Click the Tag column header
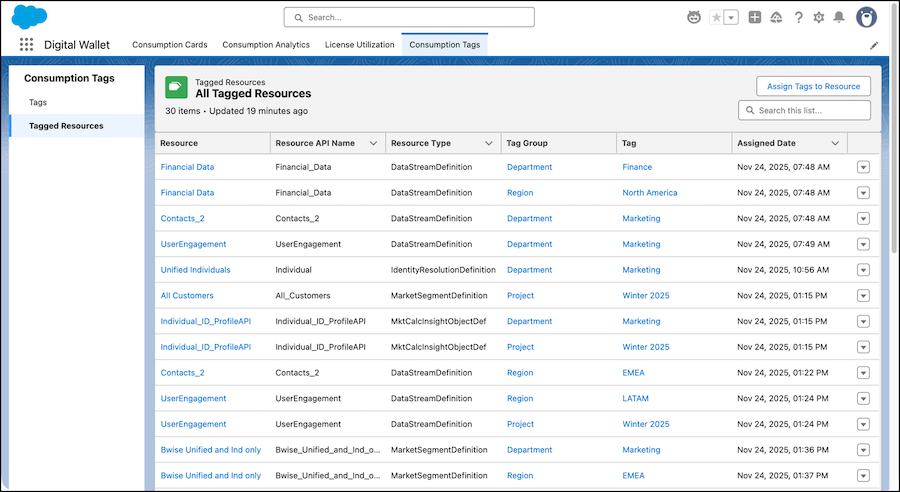Viewport: 900px width, 492px height. [x=674, y=143]
